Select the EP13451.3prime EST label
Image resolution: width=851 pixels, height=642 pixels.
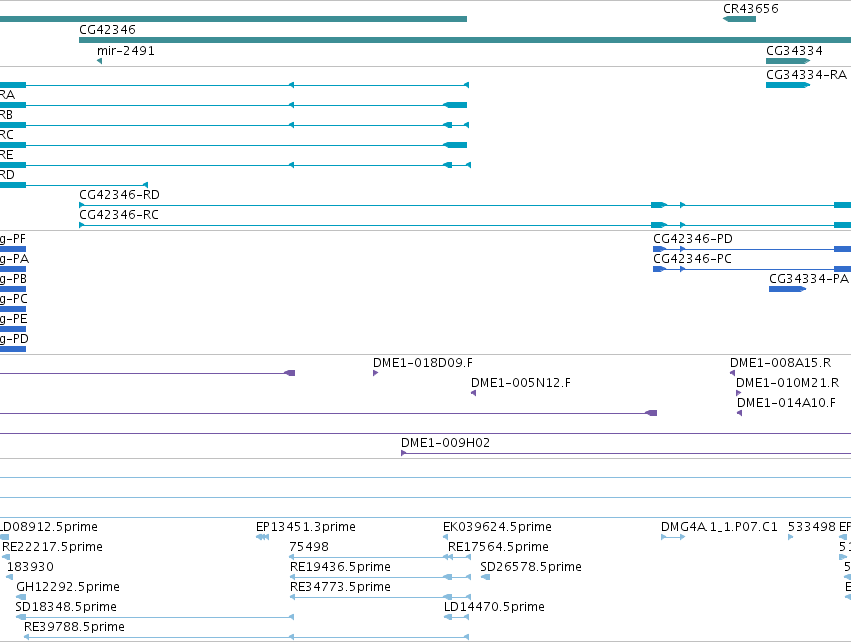(306, 526)
